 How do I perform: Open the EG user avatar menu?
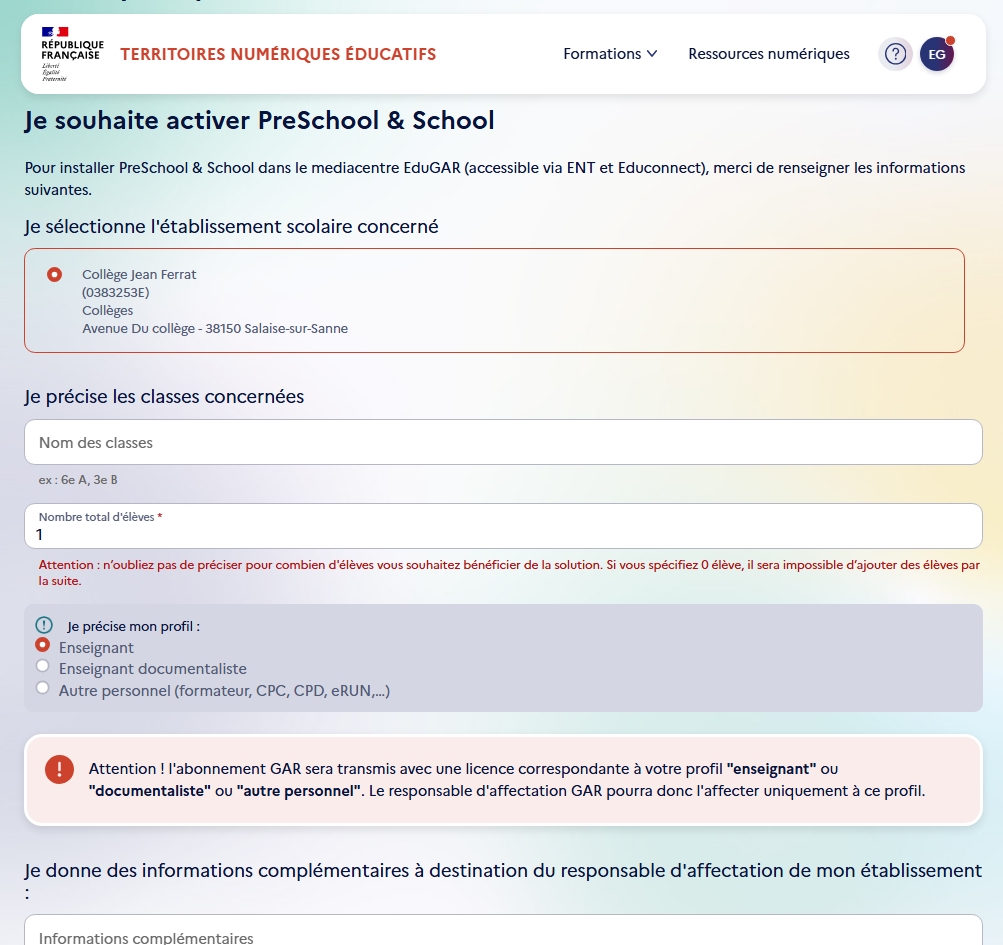[936, 54]
